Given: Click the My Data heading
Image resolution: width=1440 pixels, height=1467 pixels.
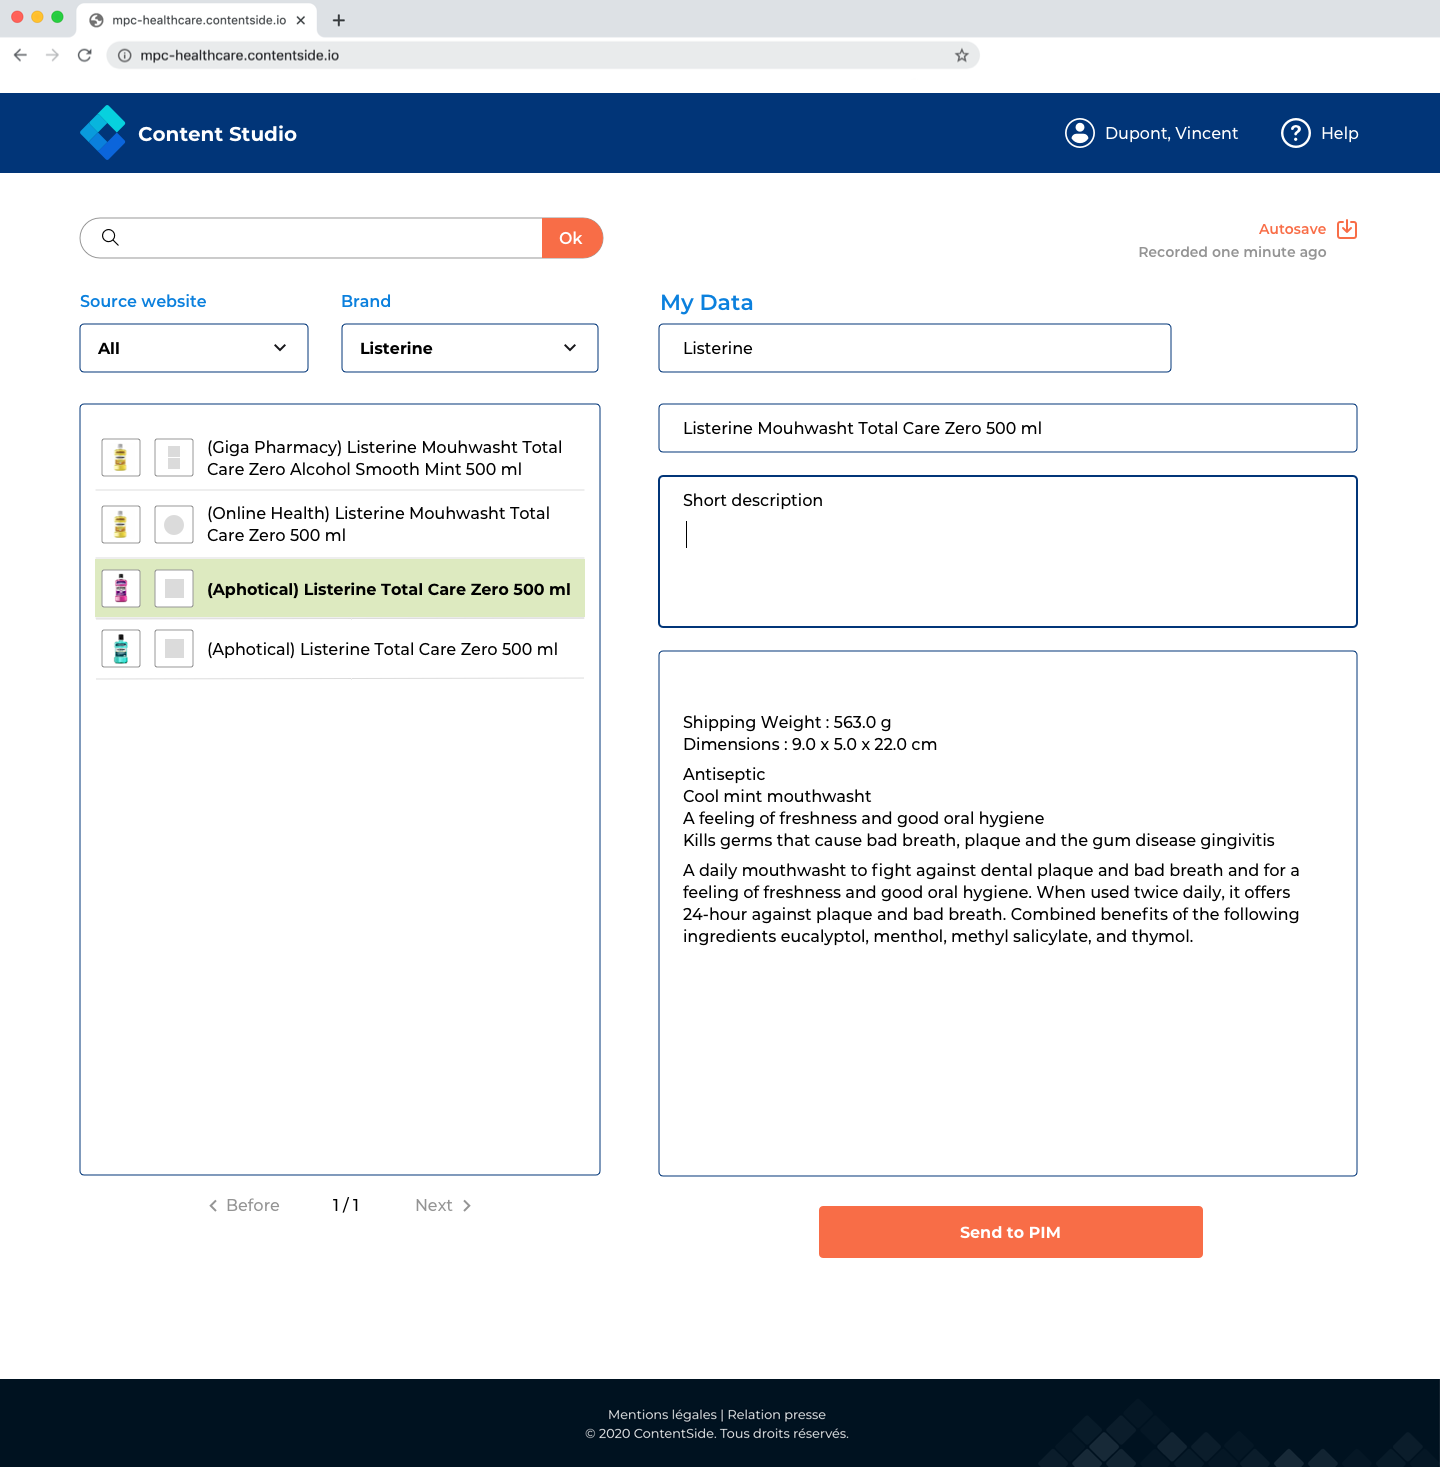Looking at the screenshot, I should [707, 303].
